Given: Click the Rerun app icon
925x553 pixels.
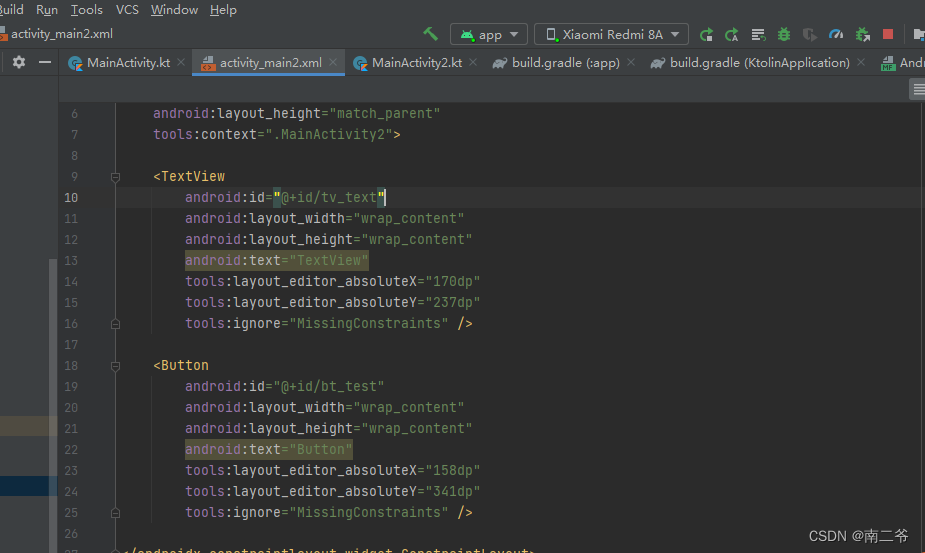Looking at the screenshot, I should click(706, 35).
